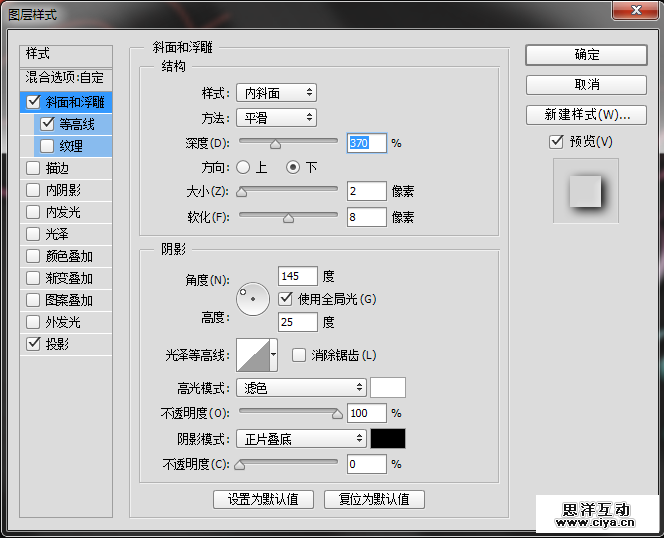The width and height of the screenshot is (664, 538).
Task: Select 外发光 style entry label
Action: [63, 322]
